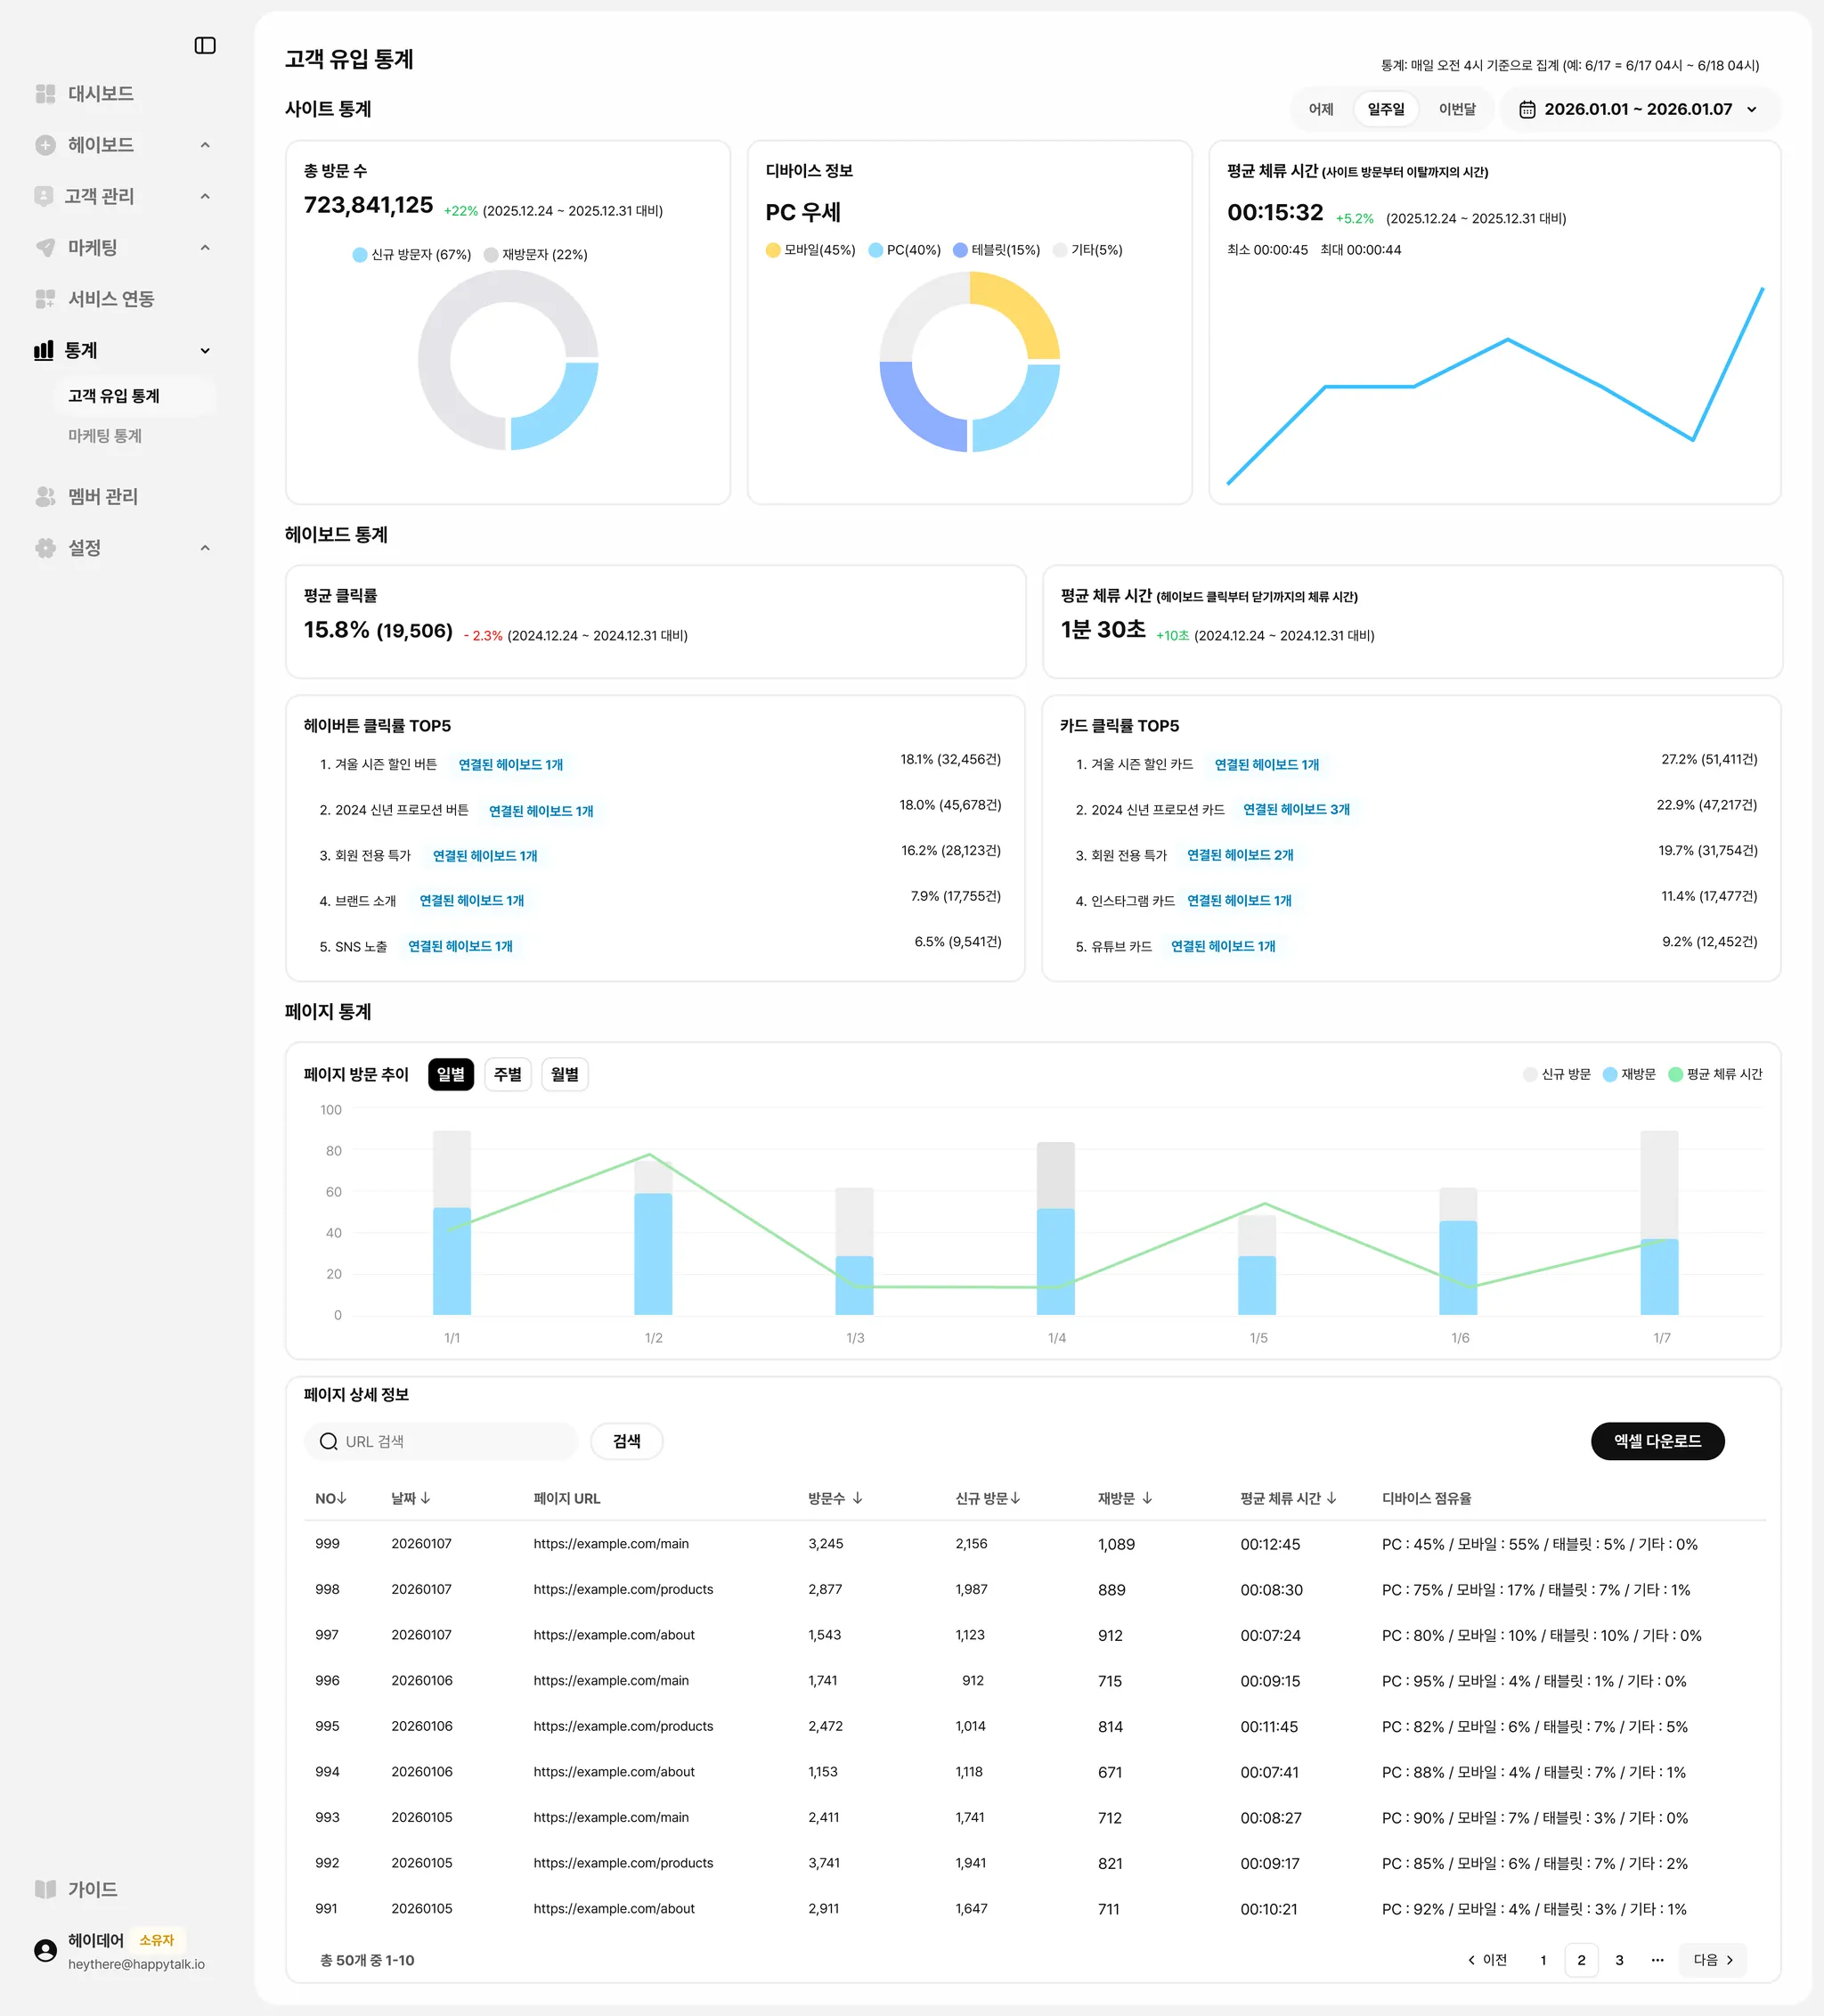The image size is (1824, 2016).
Task: Open the date range dropdown arrow
Action: 1752,110
